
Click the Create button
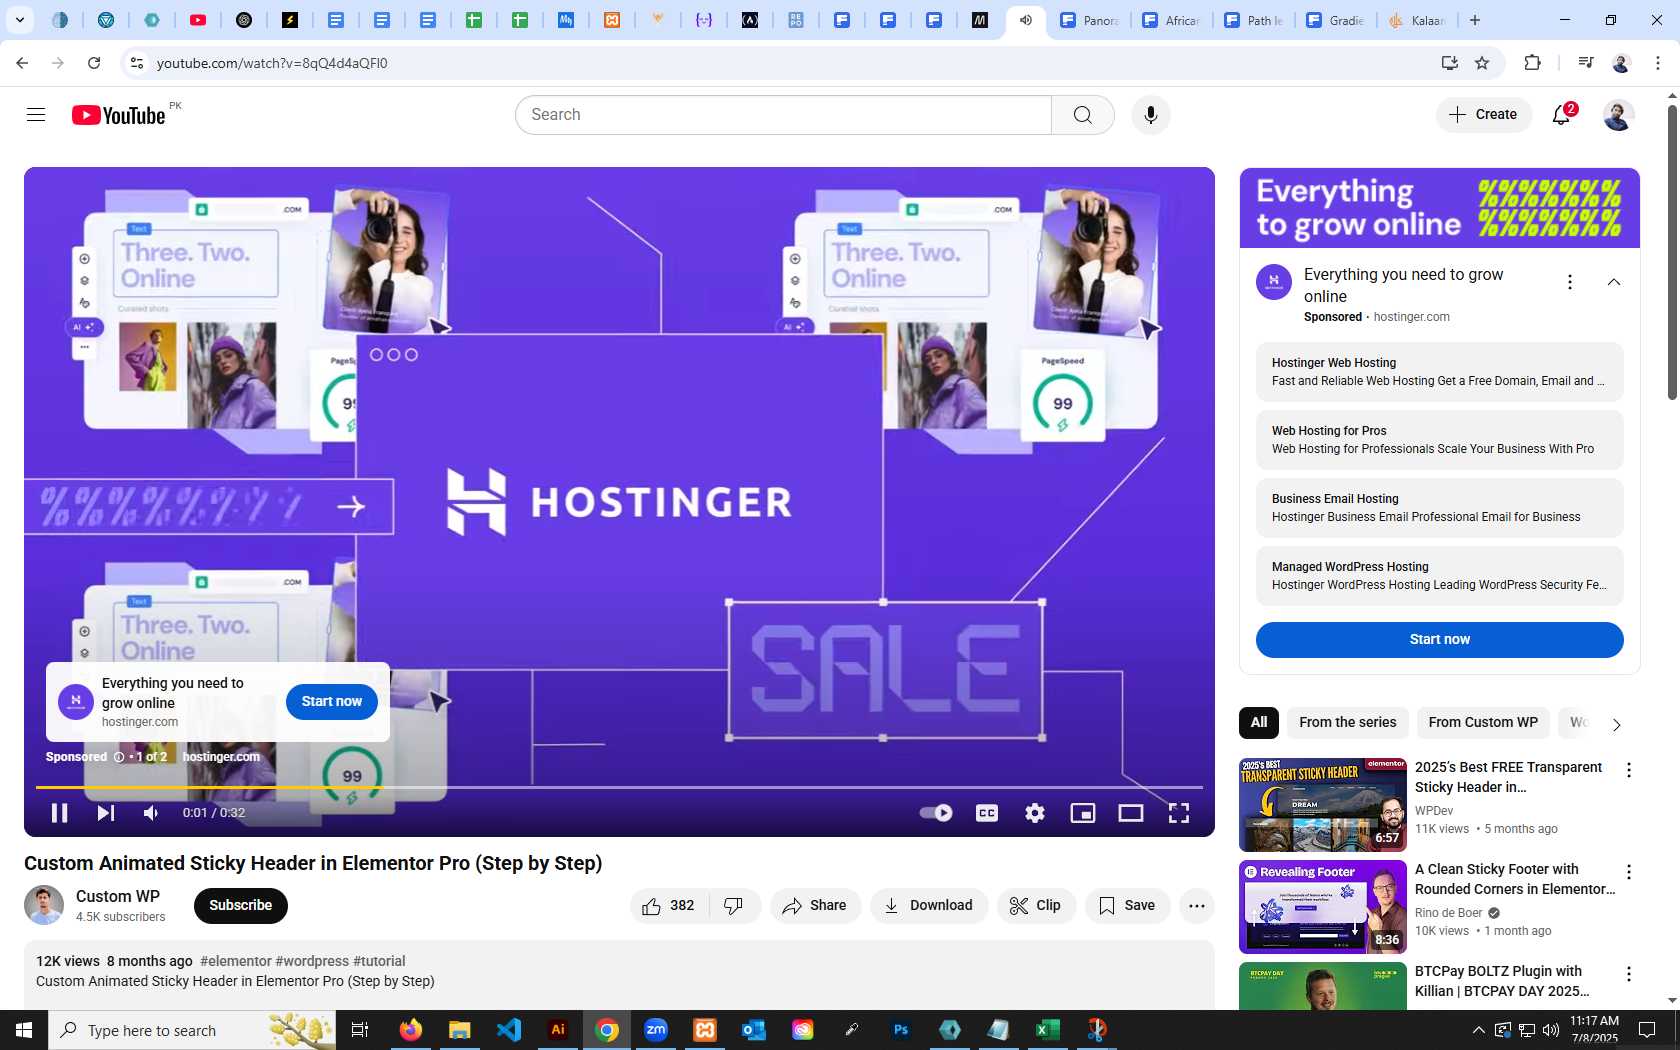[1484, 115]
